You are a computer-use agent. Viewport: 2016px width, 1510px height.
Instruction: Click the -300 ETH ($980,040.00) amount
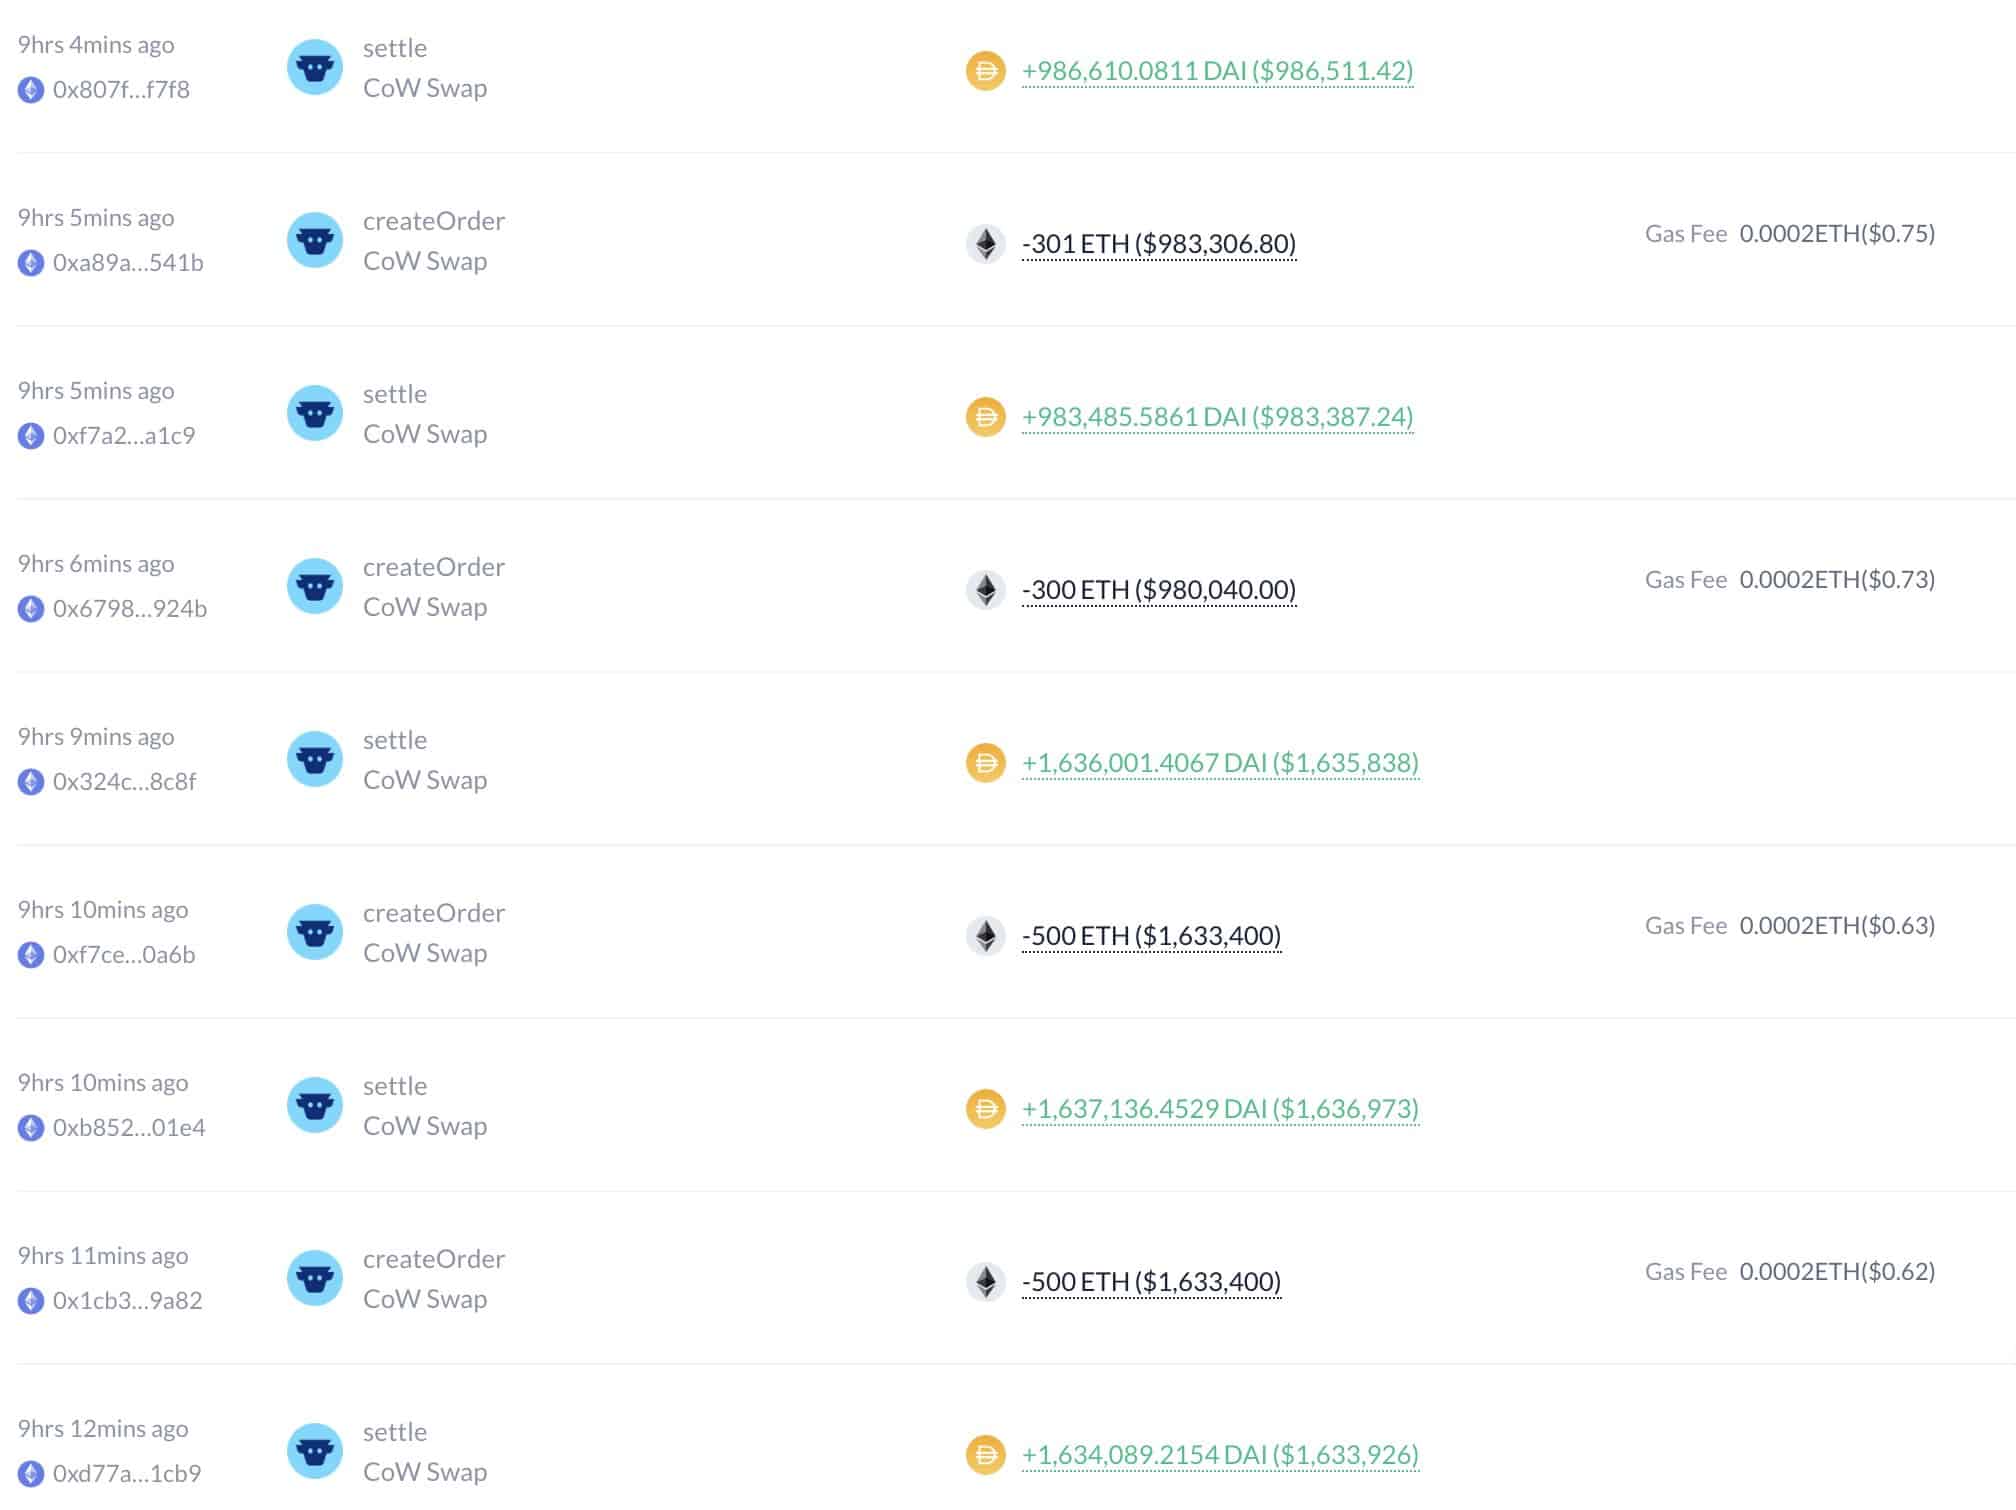click(x=1158, y=590)
